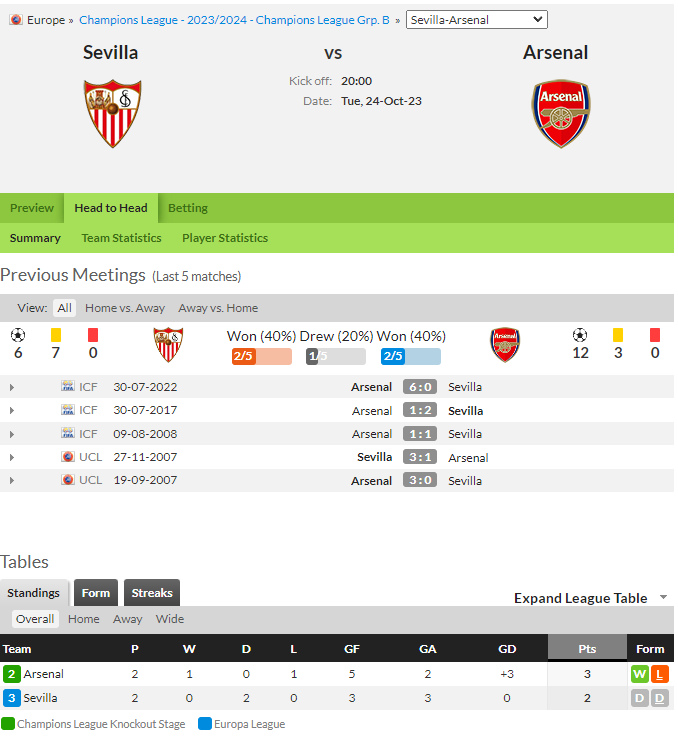Click the 3:1 score for Sevilla vs Arsenal
The width and height of the screenshot is (678, 747).
[420, 457]
